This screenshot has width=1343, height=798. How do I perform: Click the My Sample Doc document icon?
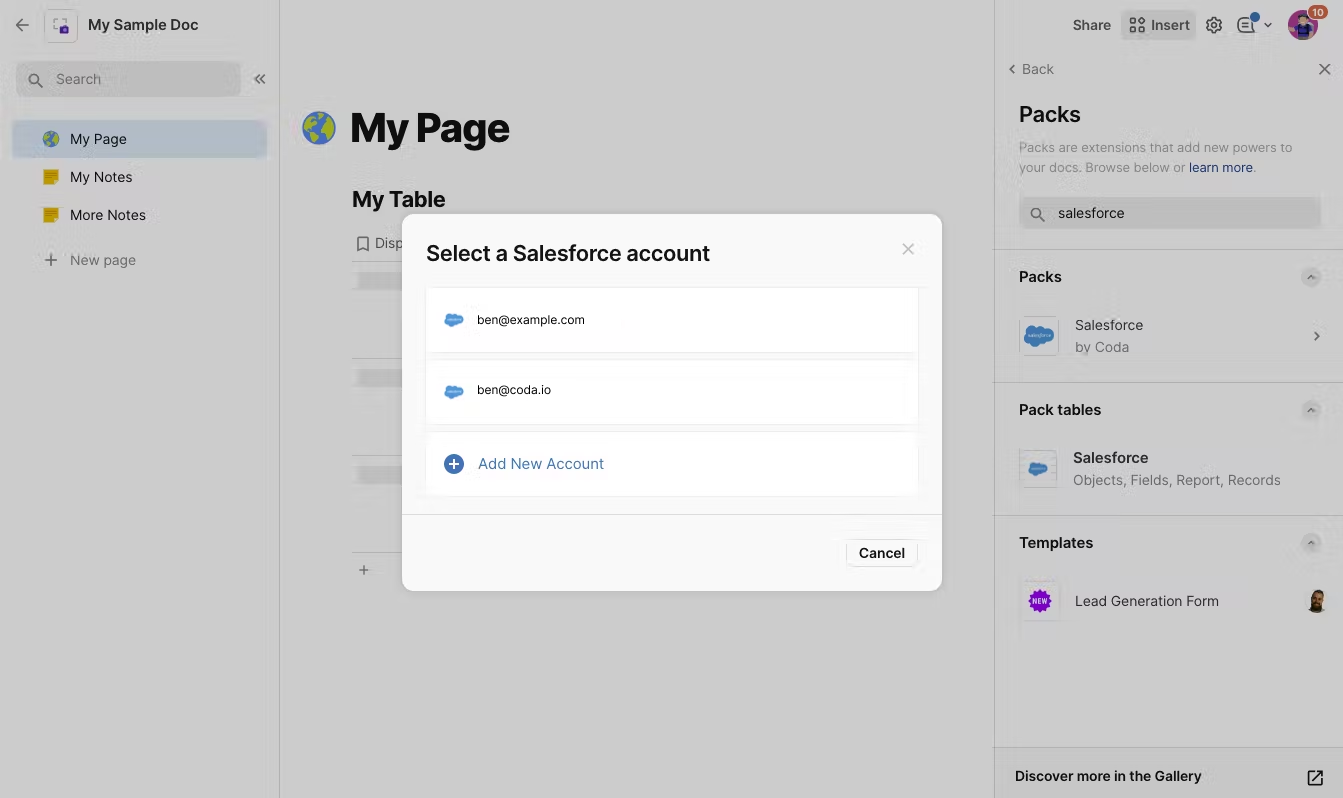pyautogui.click(x=61, y=24)
